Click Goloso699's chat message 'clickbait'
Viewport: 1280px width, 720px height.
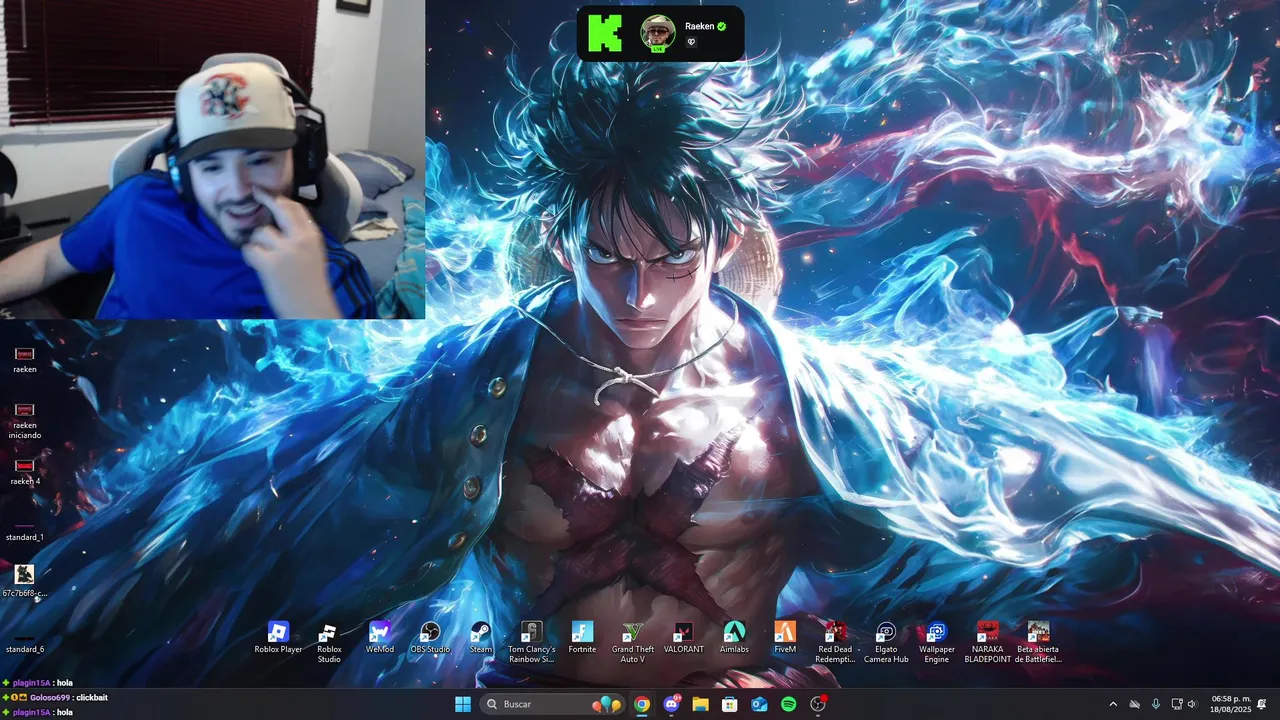click(x=91, y=697)
